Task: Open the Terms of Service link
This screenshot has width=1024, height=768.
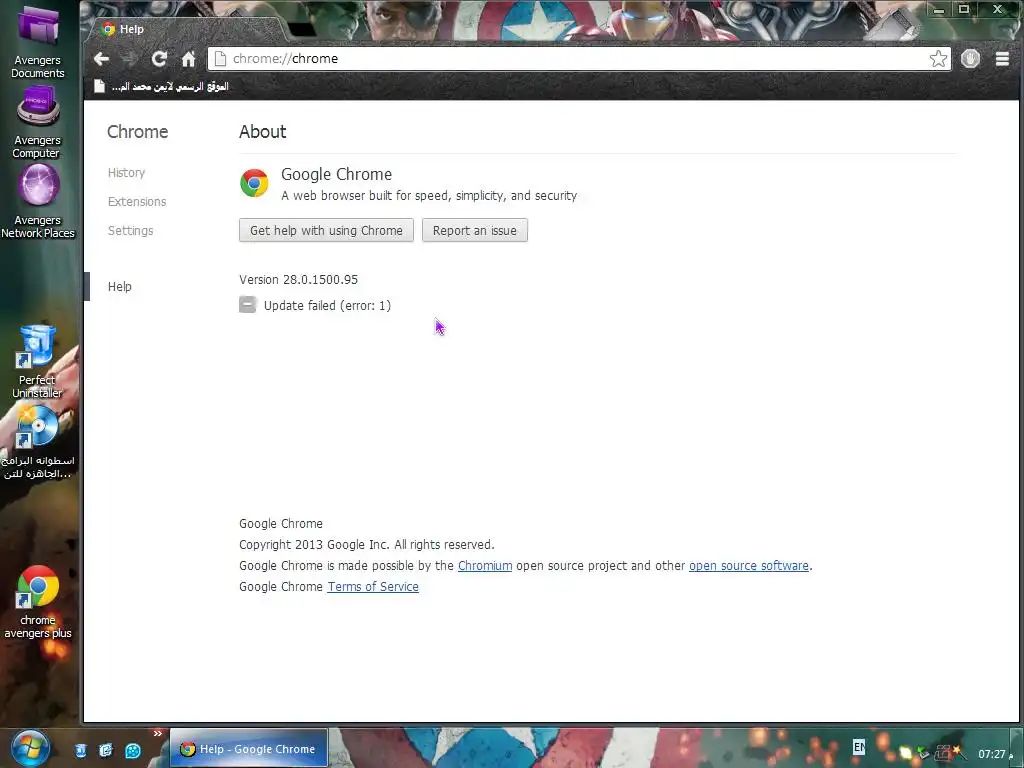Action: click(x=373, y=586)
